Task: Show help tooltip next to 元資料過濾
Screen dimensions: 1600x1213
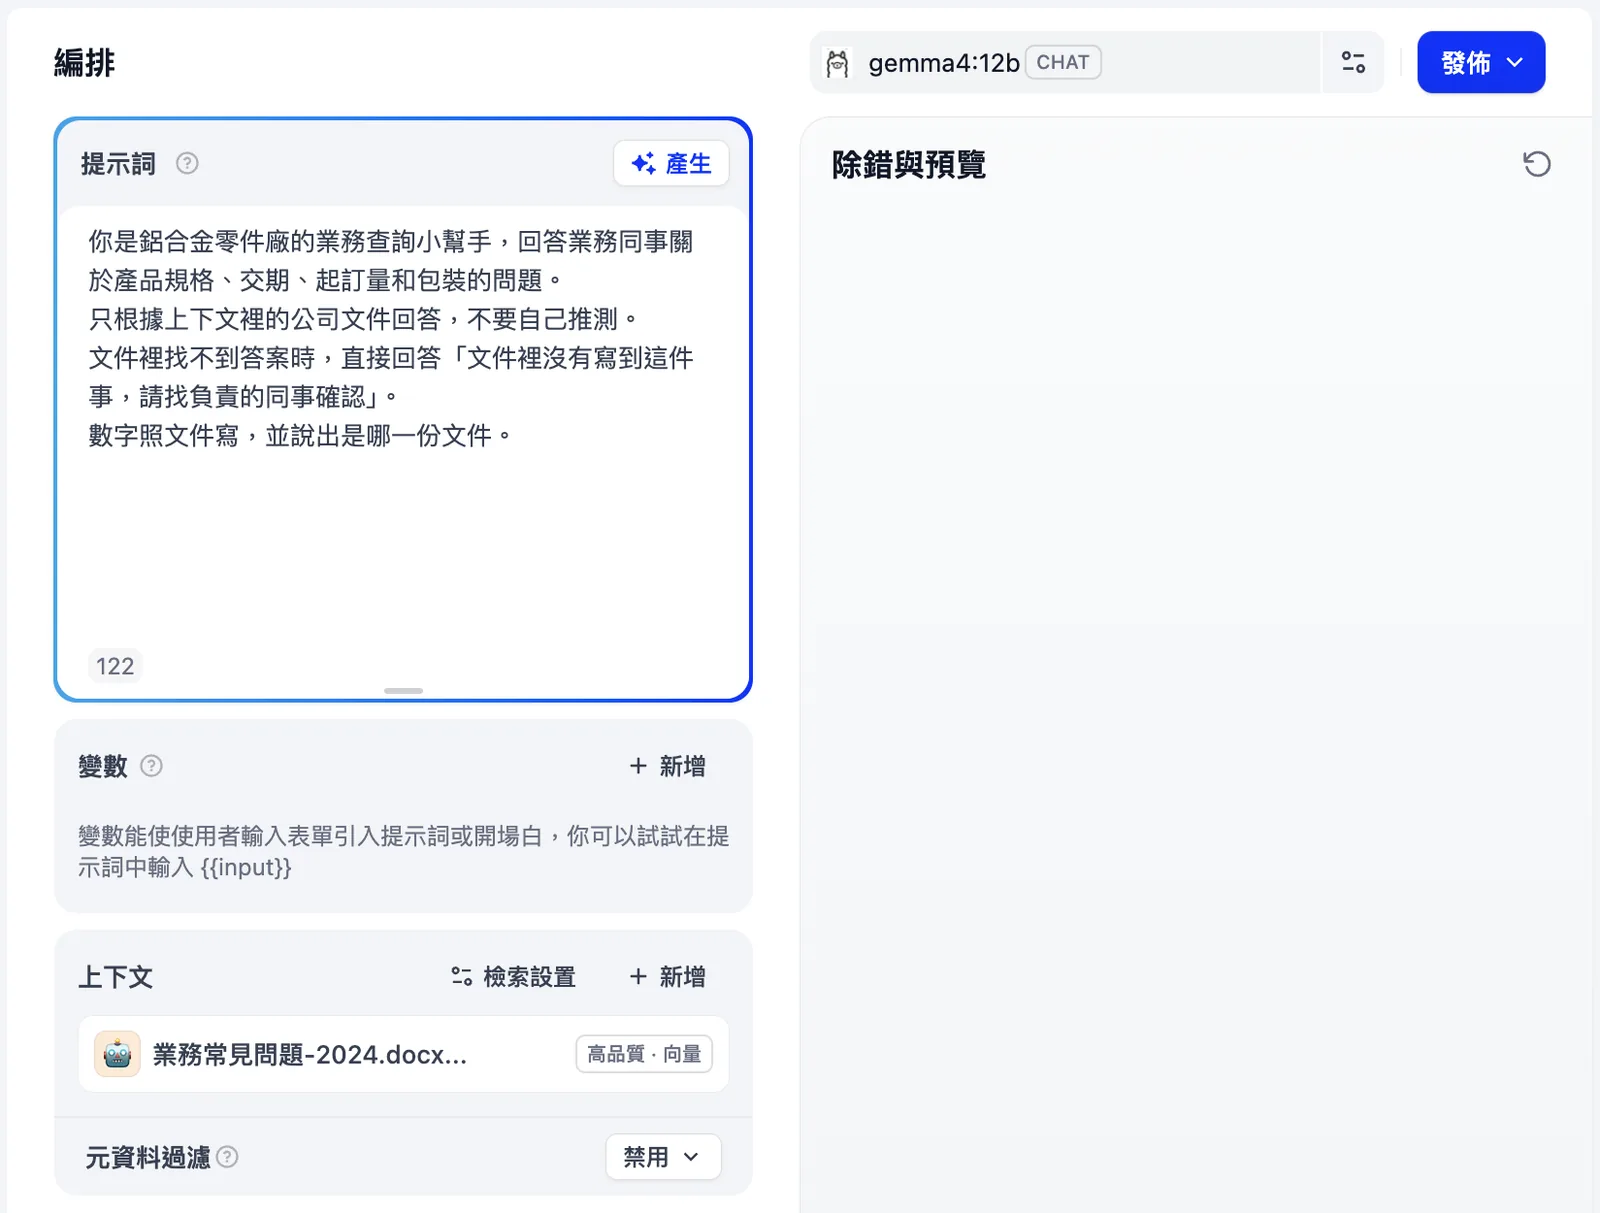Action: (x=227, y=1157)
